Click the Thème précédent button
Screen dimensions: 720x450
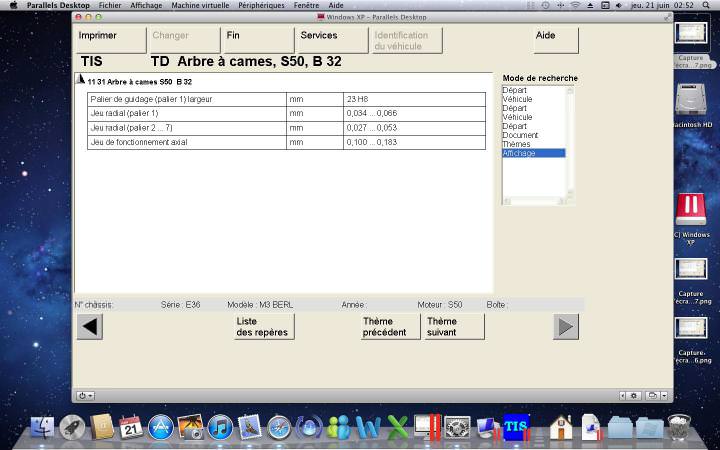[x=390, y=326]
